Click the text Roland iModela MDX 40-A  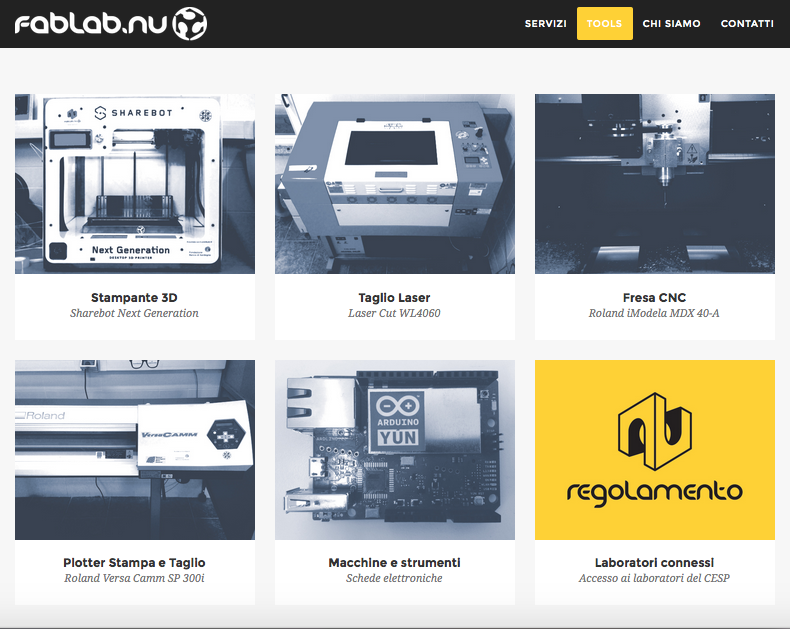[x=654, y=313]
